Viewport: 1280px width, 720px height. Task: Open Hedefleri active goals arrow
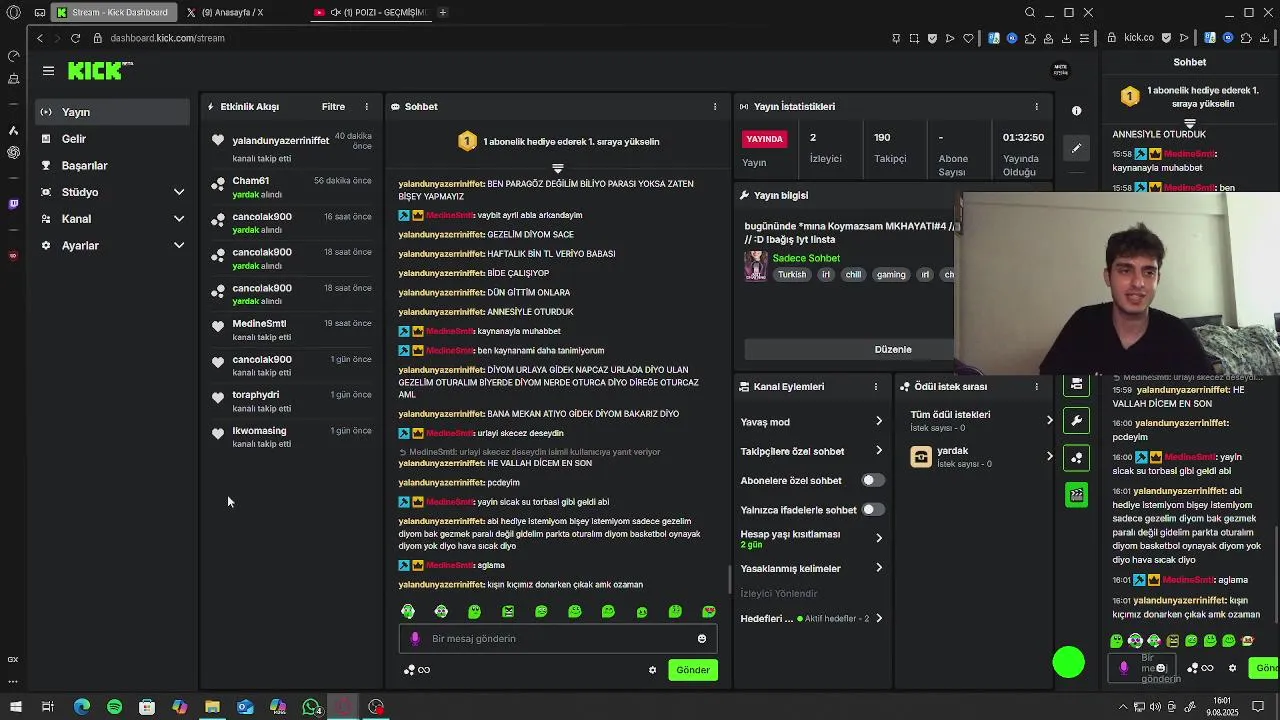pyautogui.click(x=879, y=619)
